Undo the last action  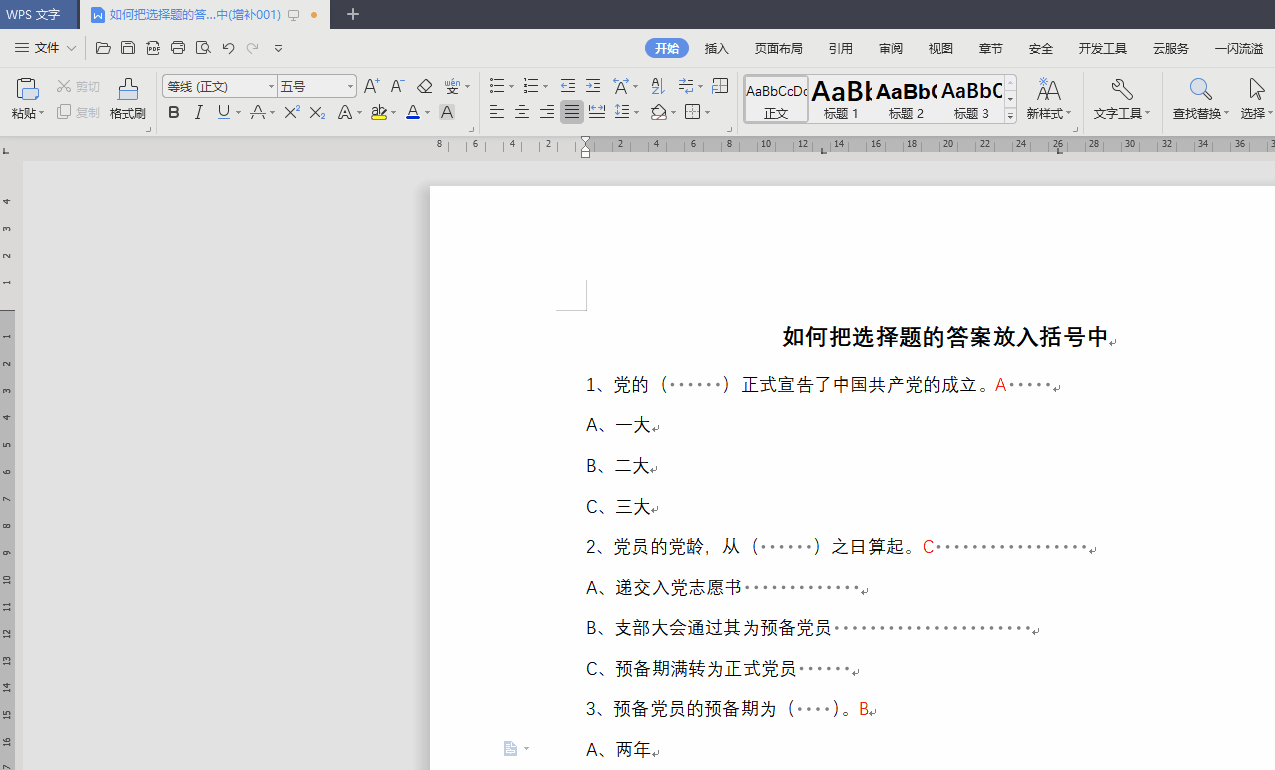pos(228,47)
